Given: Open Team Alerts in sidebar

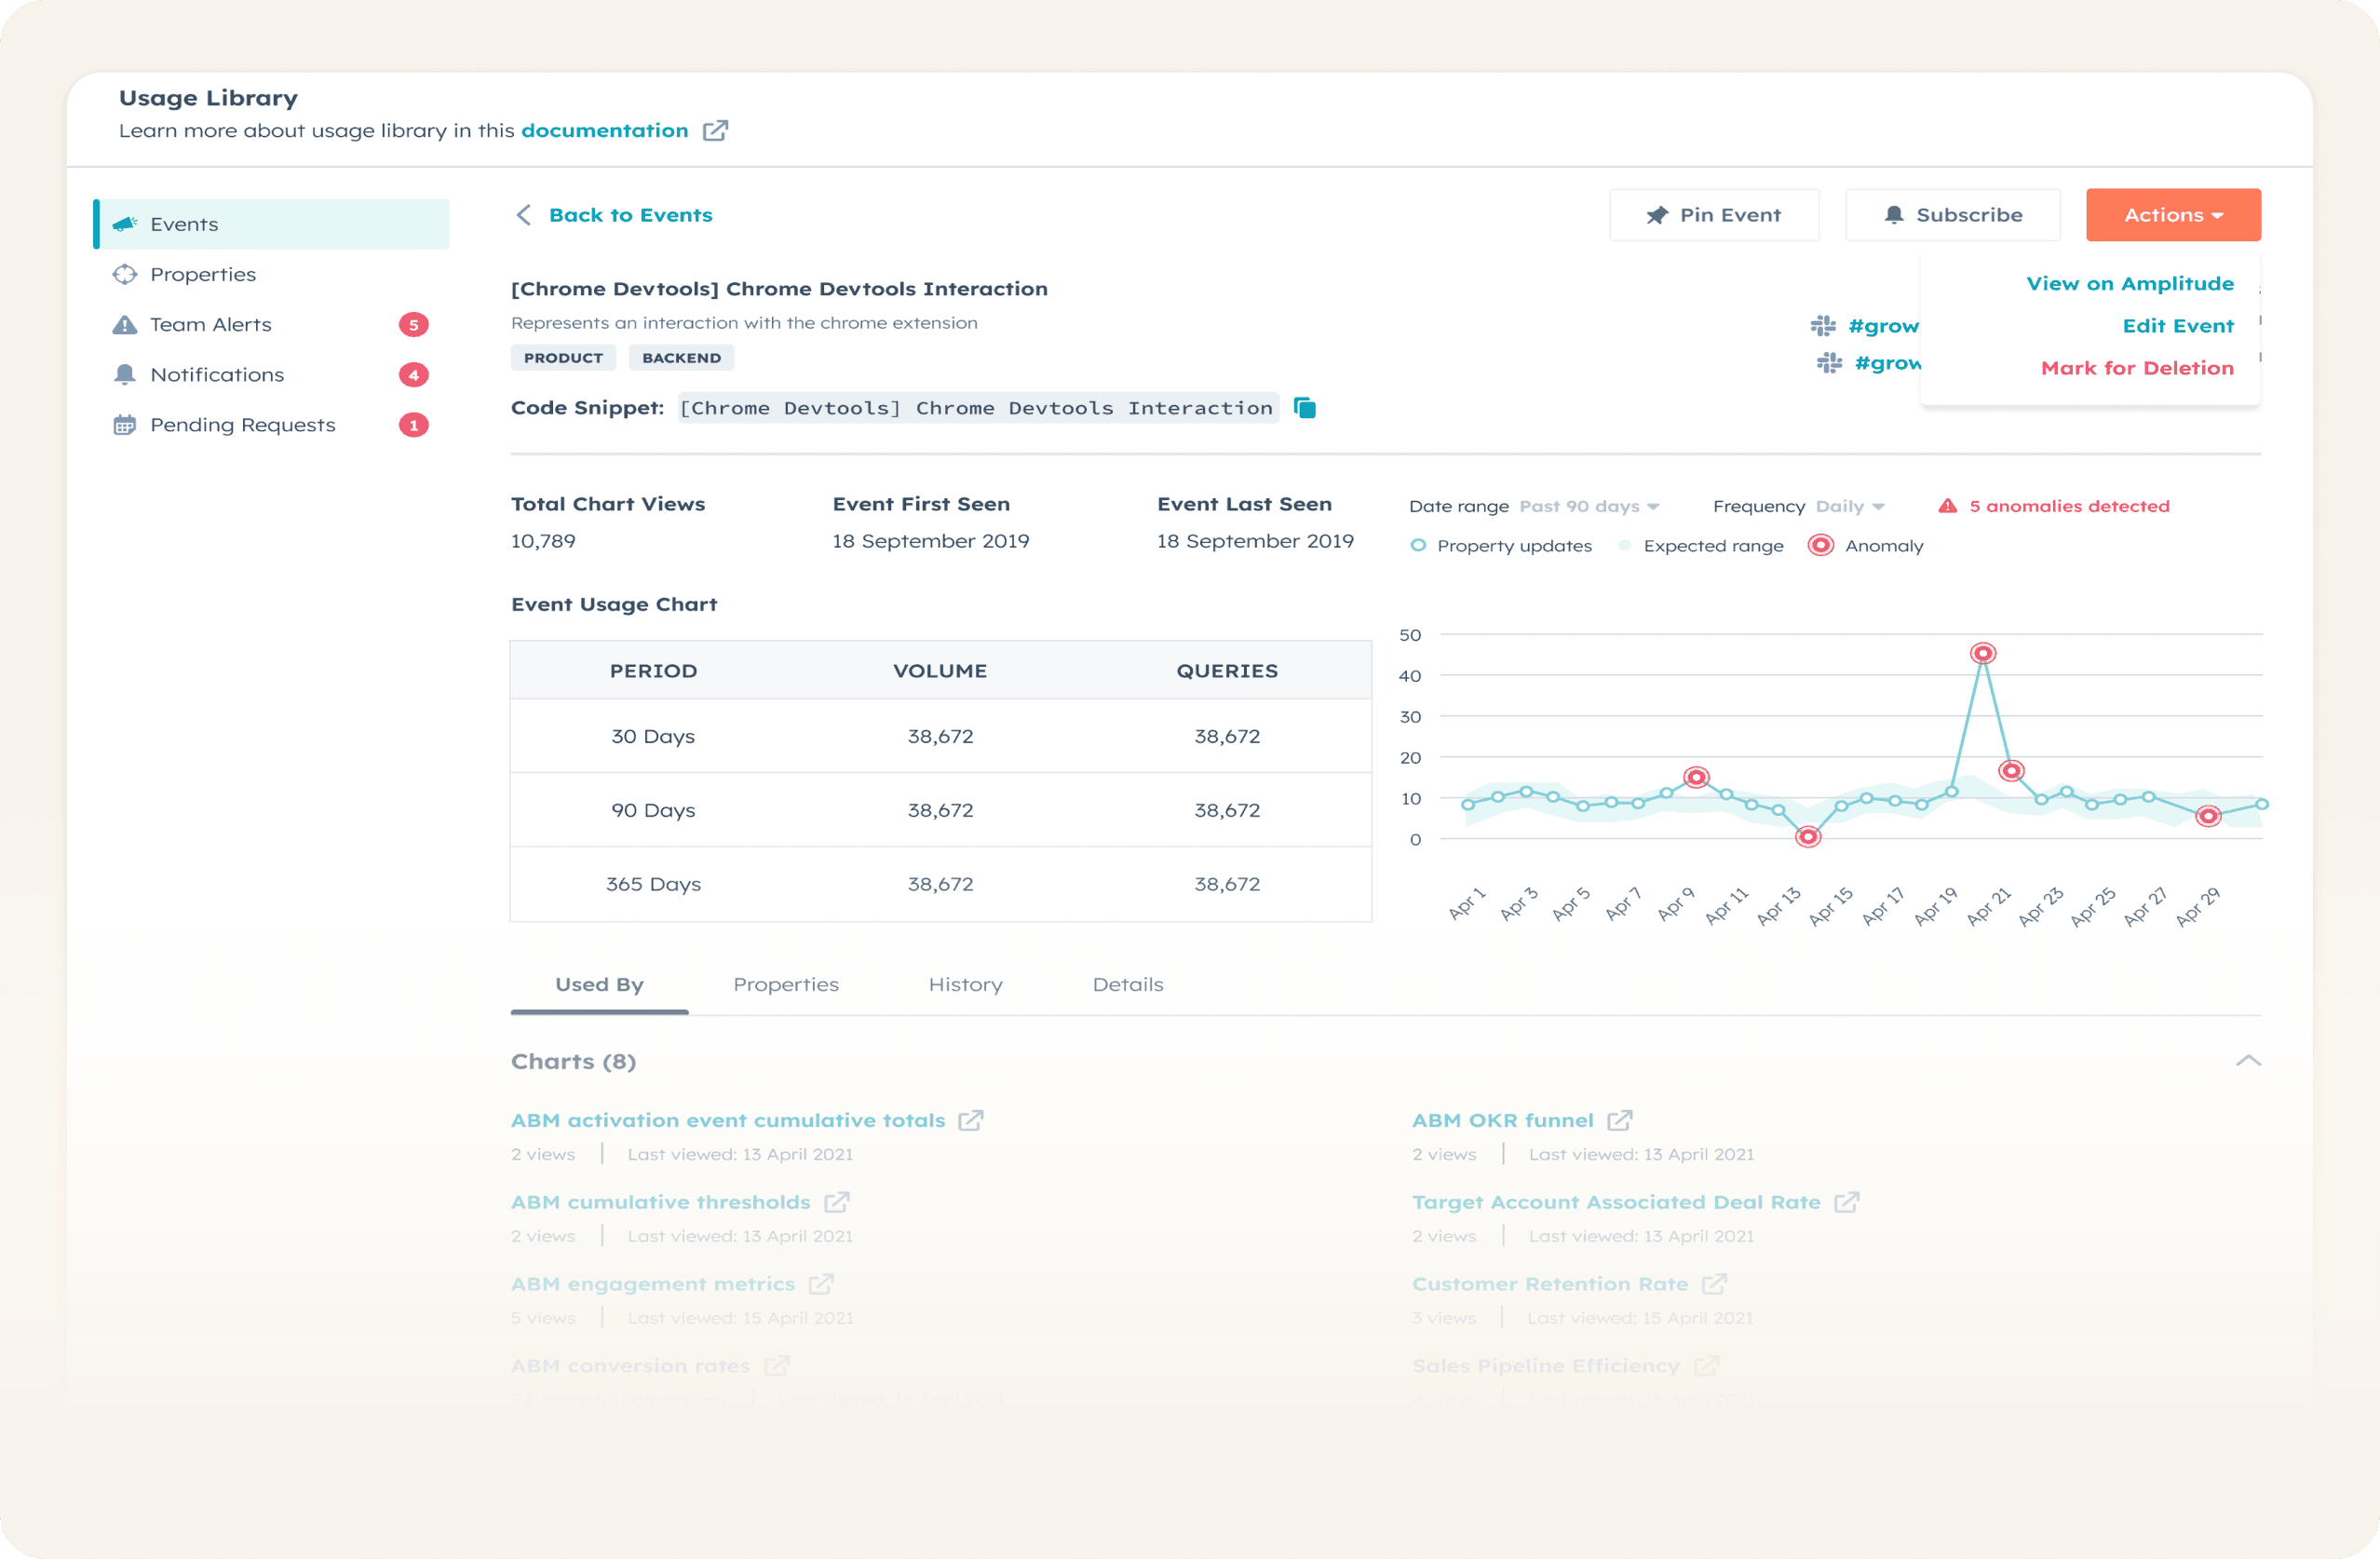Looking at the screenshot, I should pyautogui.click(x=211, y=325).
